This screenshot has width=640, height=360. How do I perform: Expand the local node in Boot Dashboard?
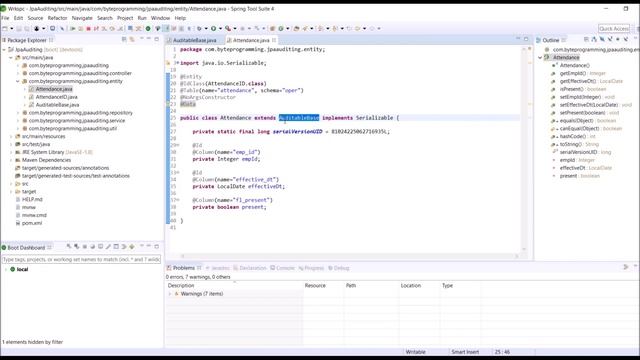tap(6, 269)
